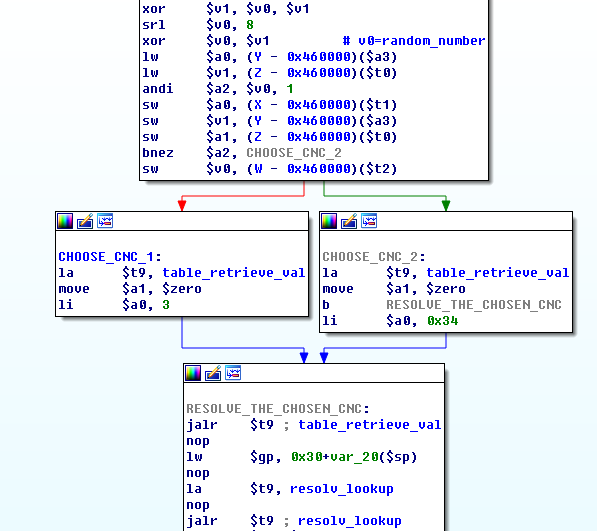Click RESOLVE_THE_CHOSEN_CNC branch target in CHOOSE_CNC_2
Screen dimensions: 597x531
474,305
